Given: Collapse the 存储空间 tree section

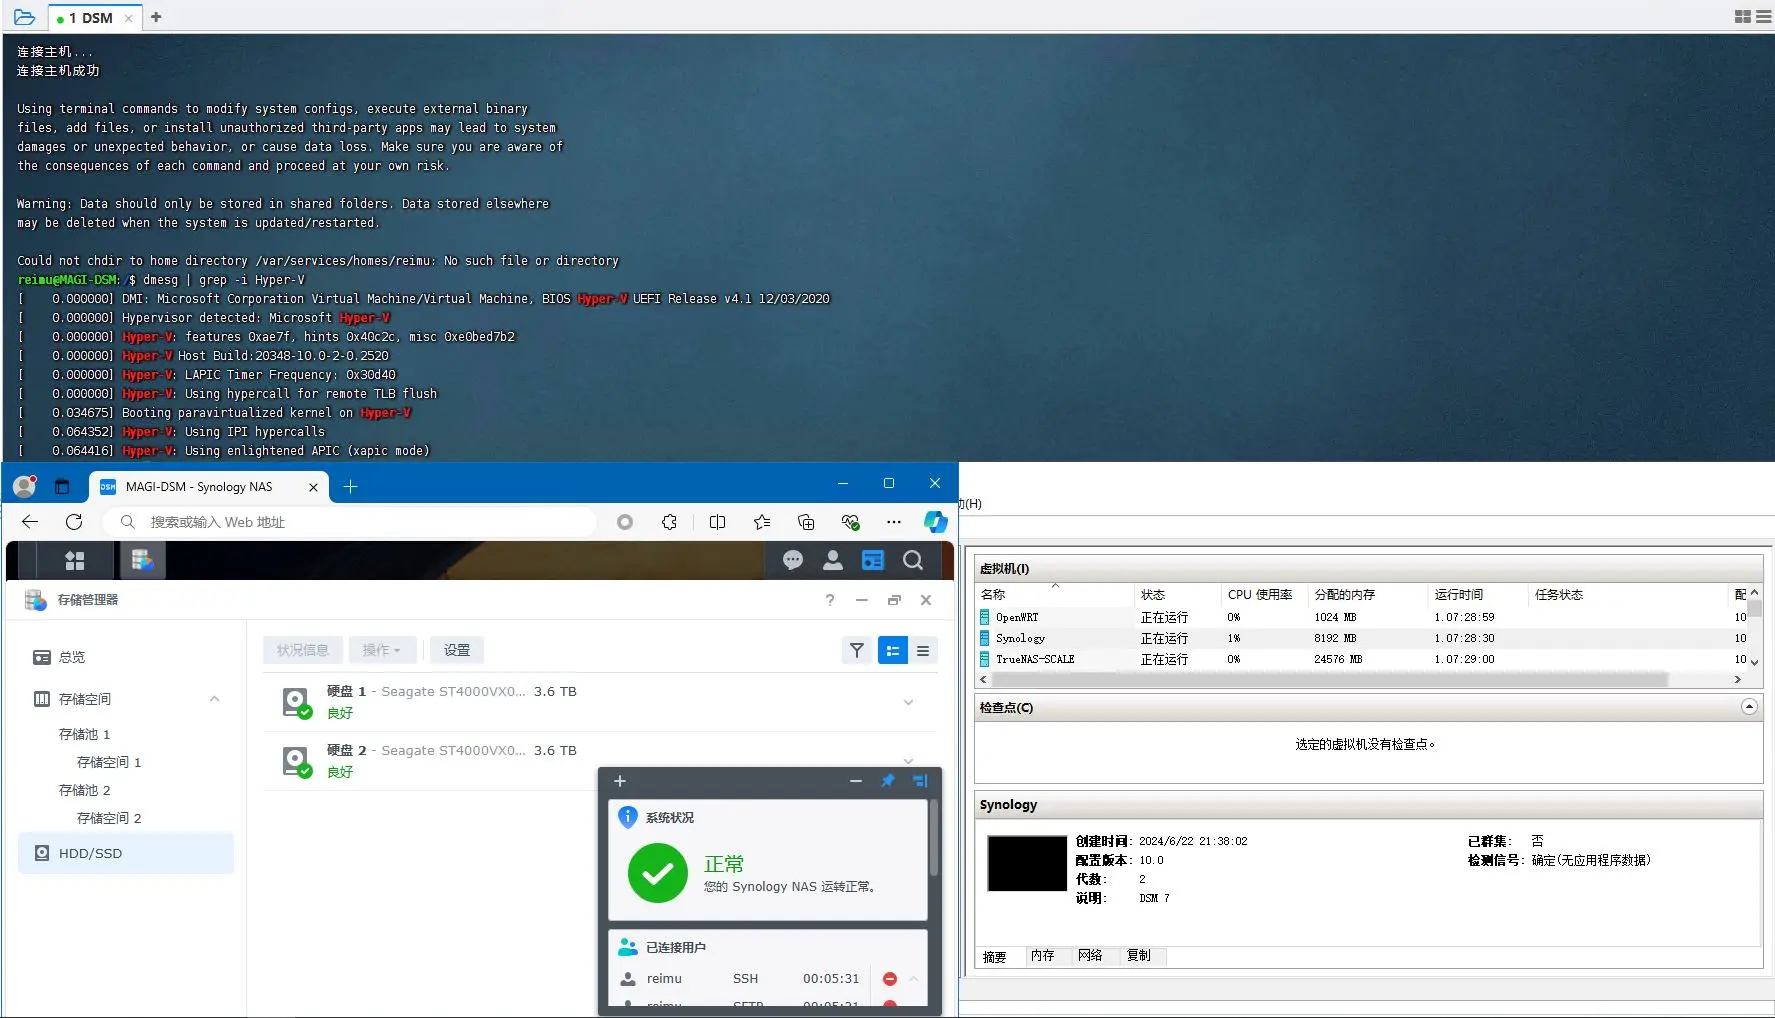Looking at the screenshot, I should 214,699.
